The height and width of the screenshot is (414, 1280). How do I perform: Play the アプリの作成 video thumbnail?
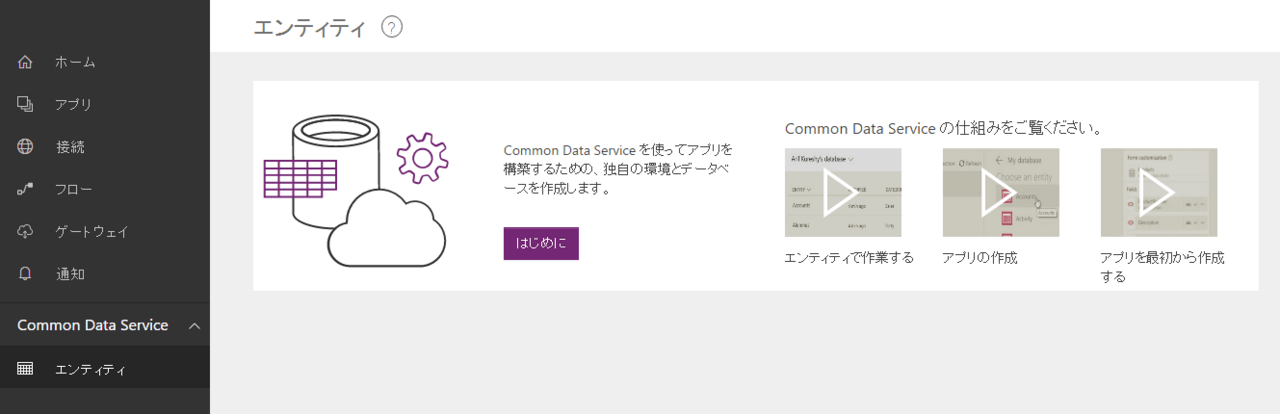click(x=1000, y=192)
